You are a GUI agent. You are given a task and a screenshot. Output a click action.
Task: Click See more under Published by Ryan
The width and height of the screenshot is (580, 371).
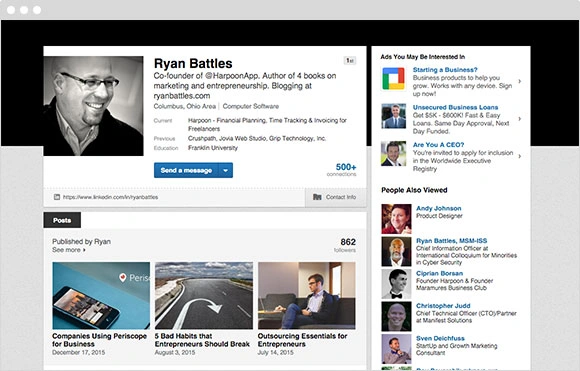(x=69, y=250)
